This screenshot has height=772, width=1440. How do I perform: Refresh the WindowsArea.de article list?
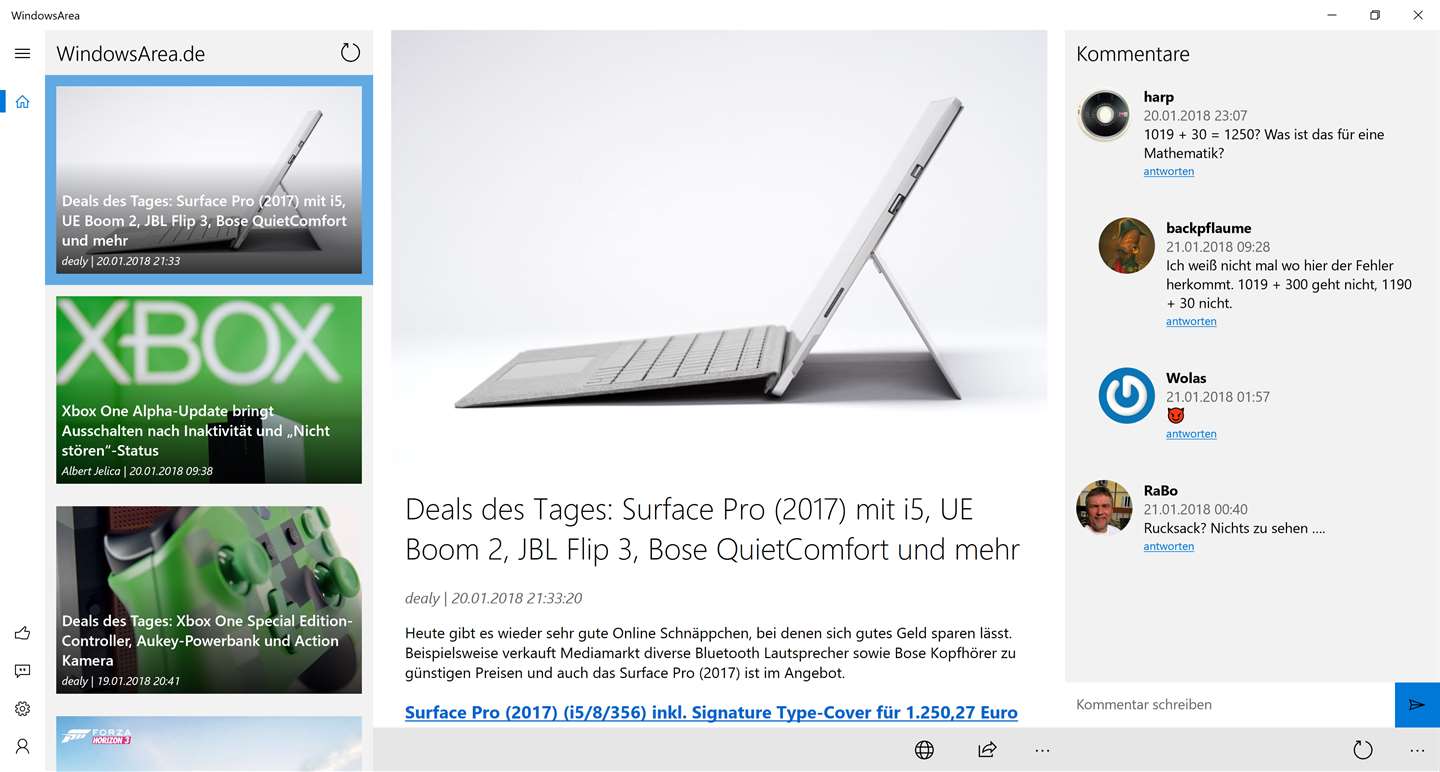[x=350, y=53]
